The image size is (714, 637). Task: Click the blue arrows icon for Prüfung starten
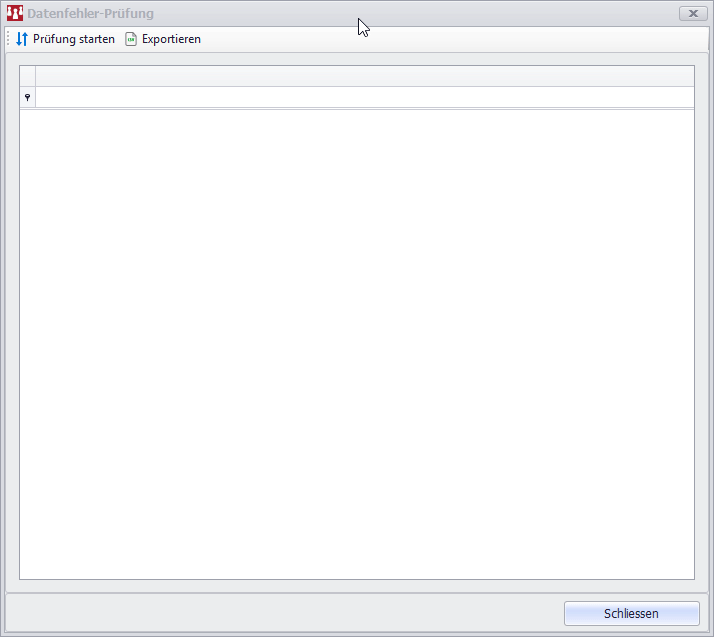22,39
